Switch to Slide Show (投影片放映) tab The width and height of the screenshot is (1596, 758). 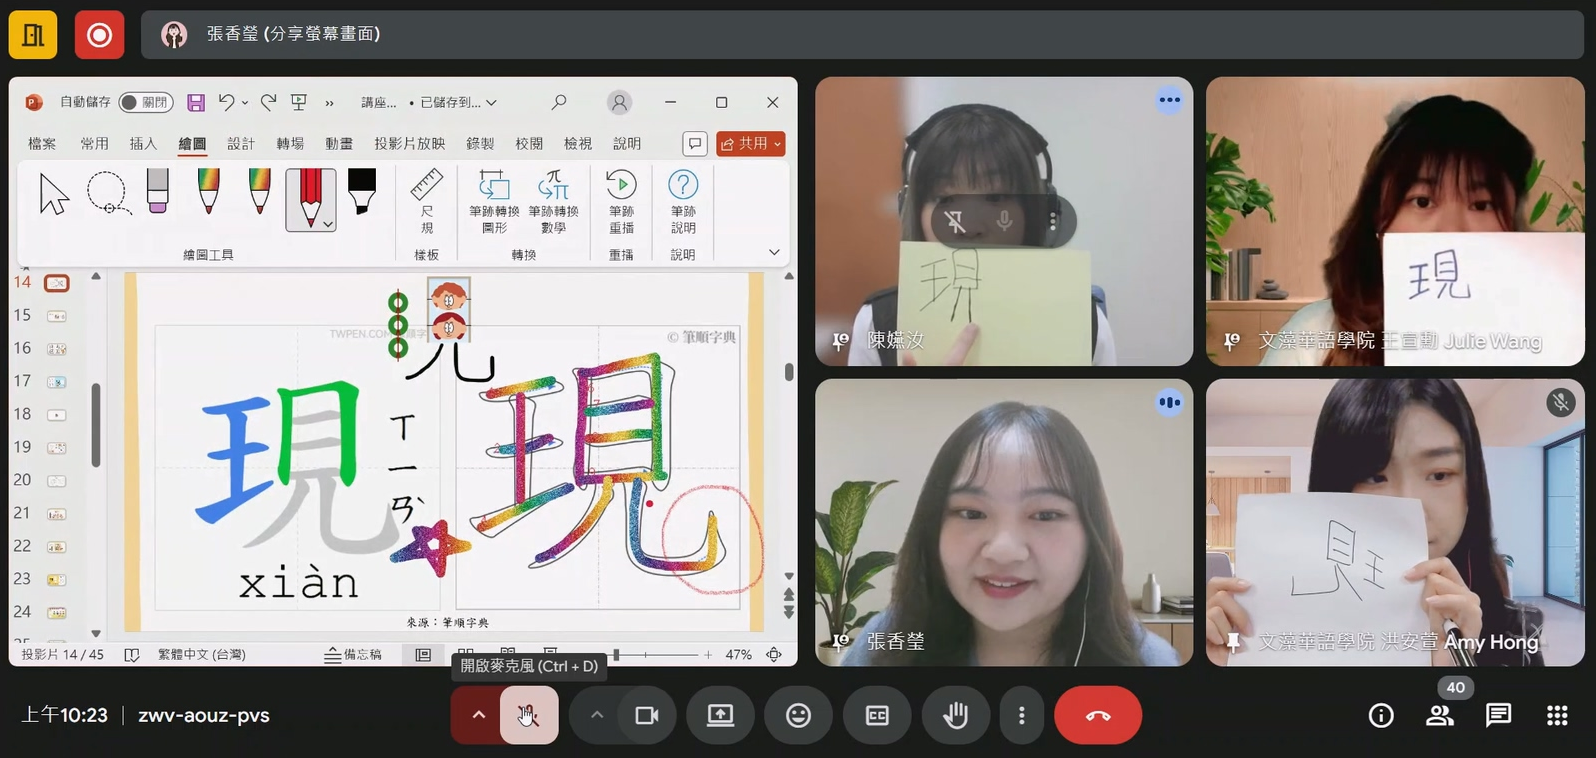point(409,144)
